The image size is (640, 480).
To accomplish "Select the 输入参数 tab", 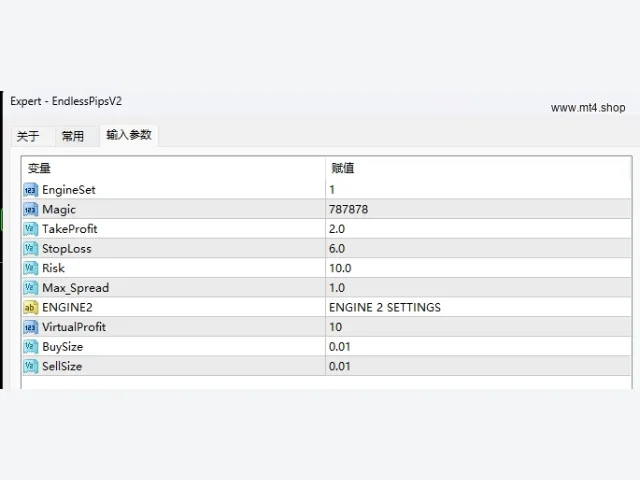I will pyautogui.click(x=129, y=135).
